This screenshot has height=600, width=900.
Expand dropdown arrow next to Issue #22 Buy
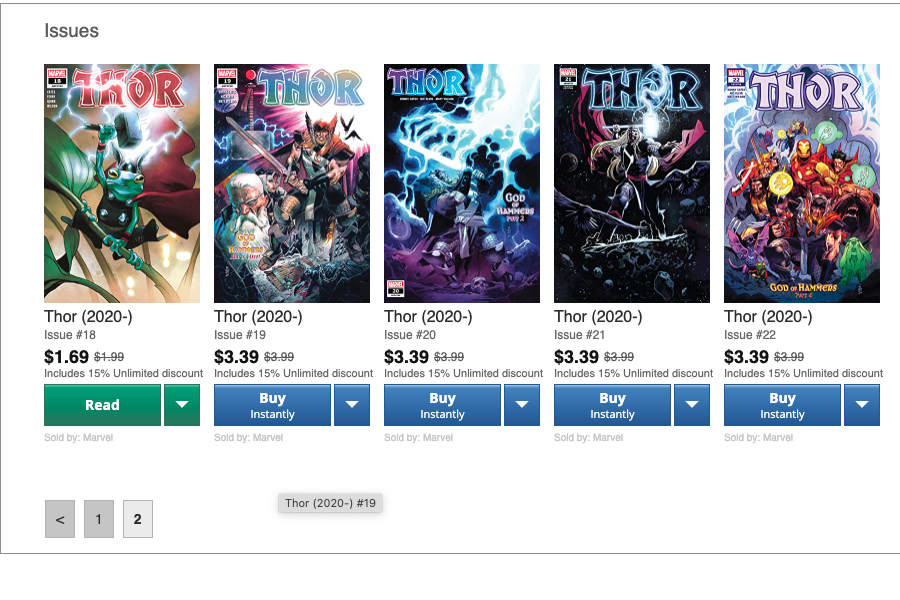click(x=862, y=405)
